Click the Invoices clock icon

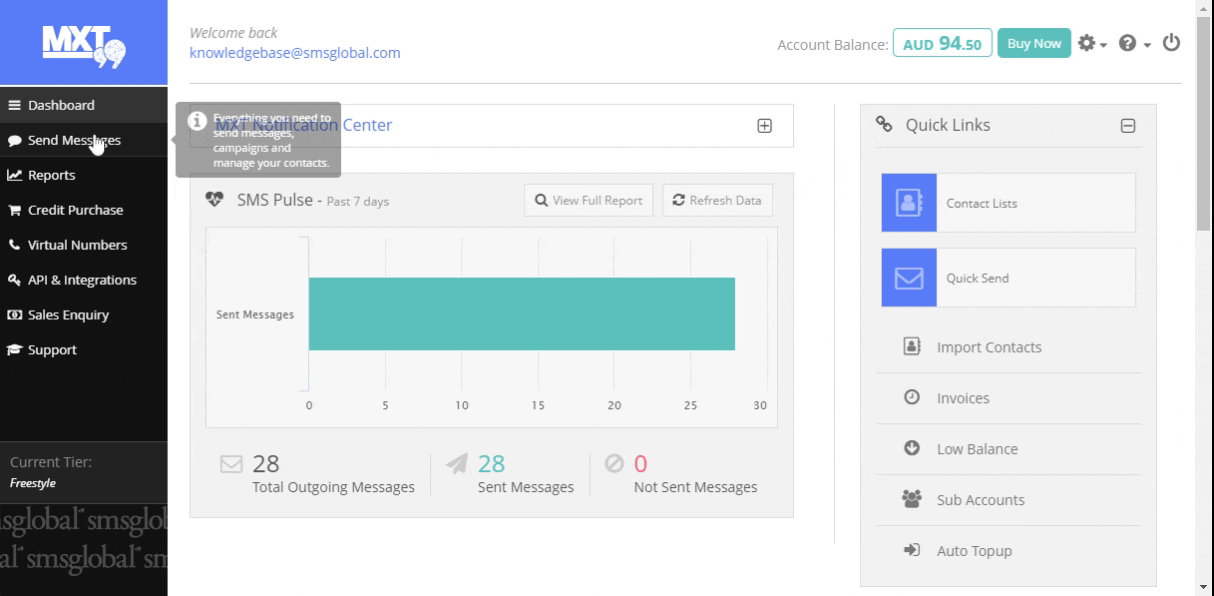pos(911,398)
